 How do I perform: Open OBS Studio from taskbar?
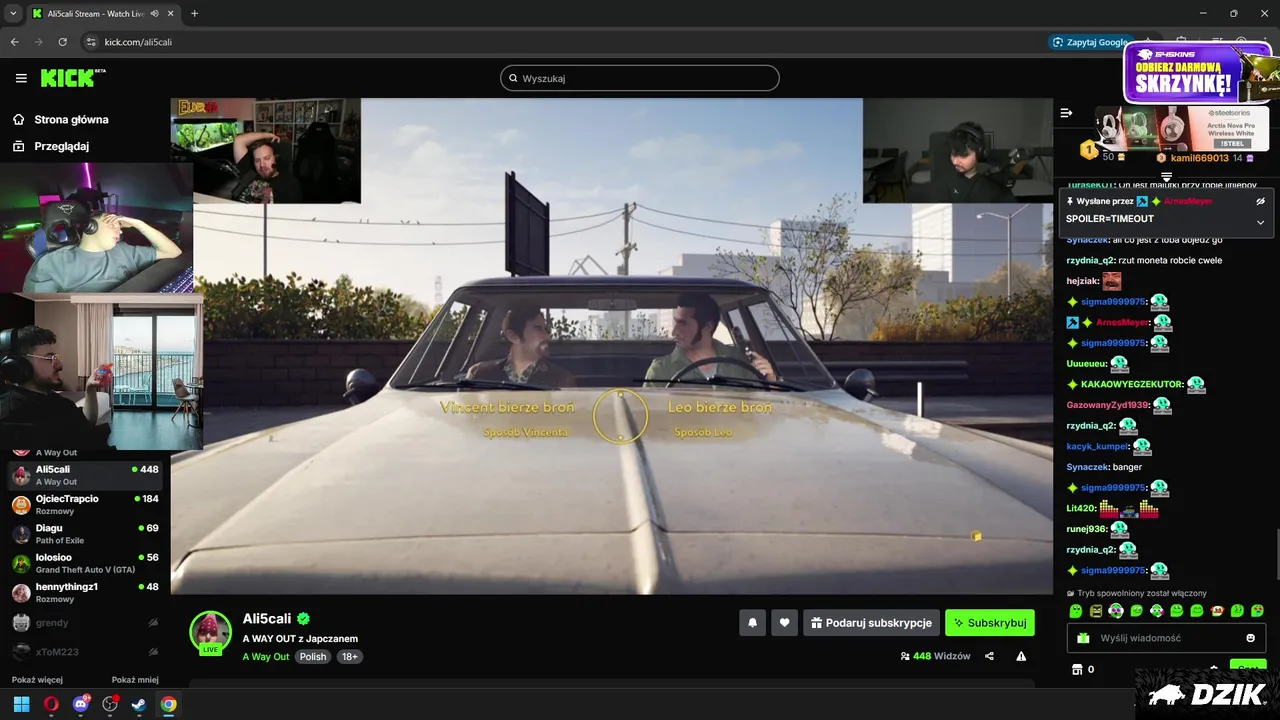[110, 704]
